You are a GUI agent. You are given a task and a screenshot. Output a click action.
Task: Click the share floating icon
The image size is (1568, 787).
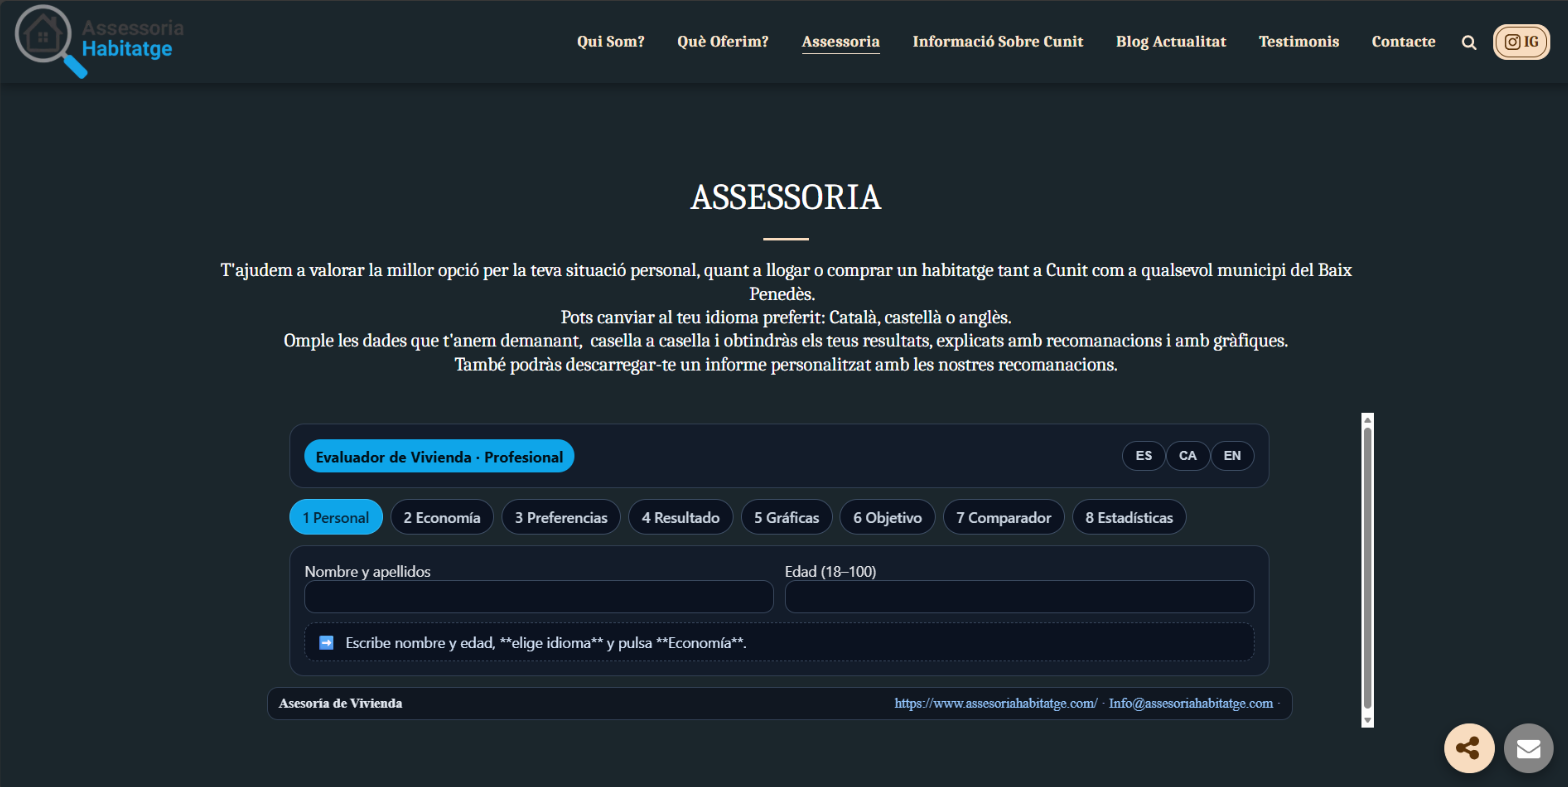pos(1468,748)
